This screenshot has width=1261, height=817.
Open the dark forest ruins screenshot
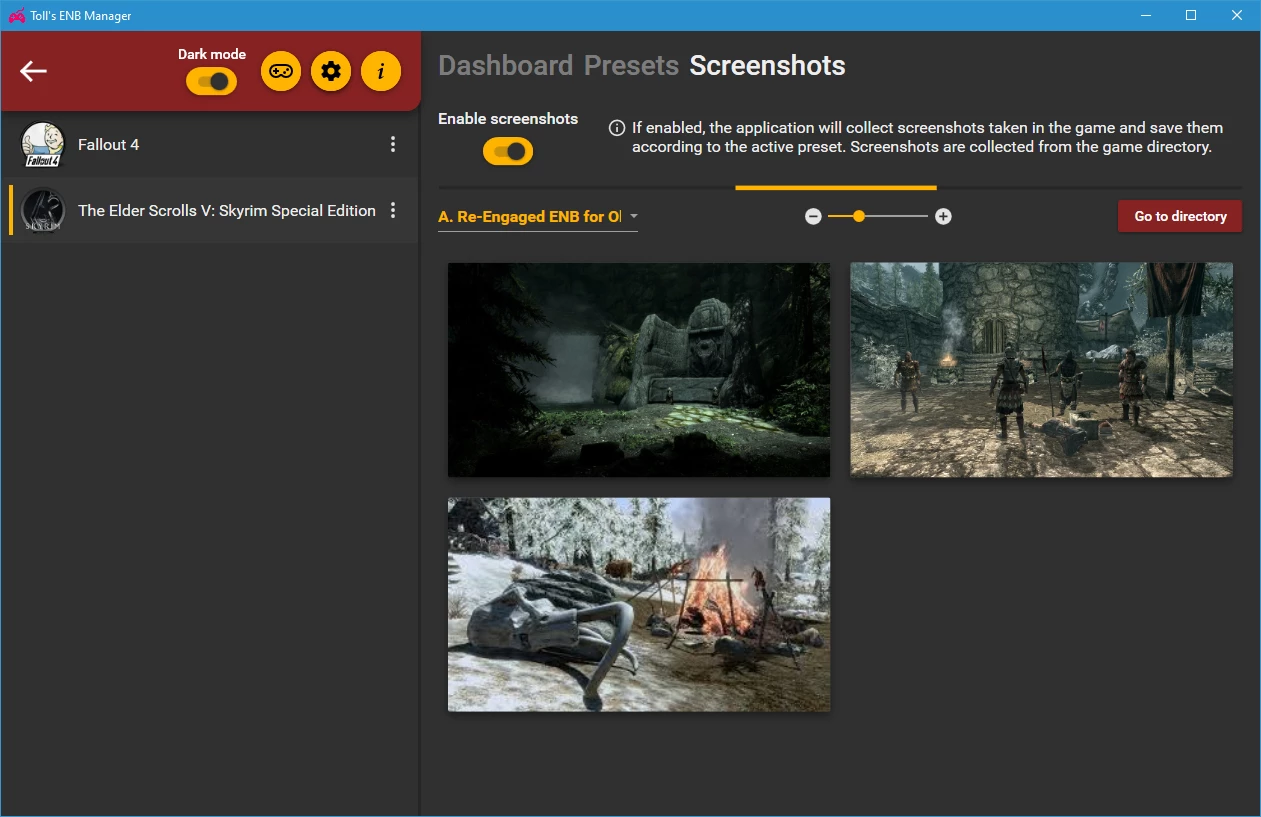coord(639,370)
